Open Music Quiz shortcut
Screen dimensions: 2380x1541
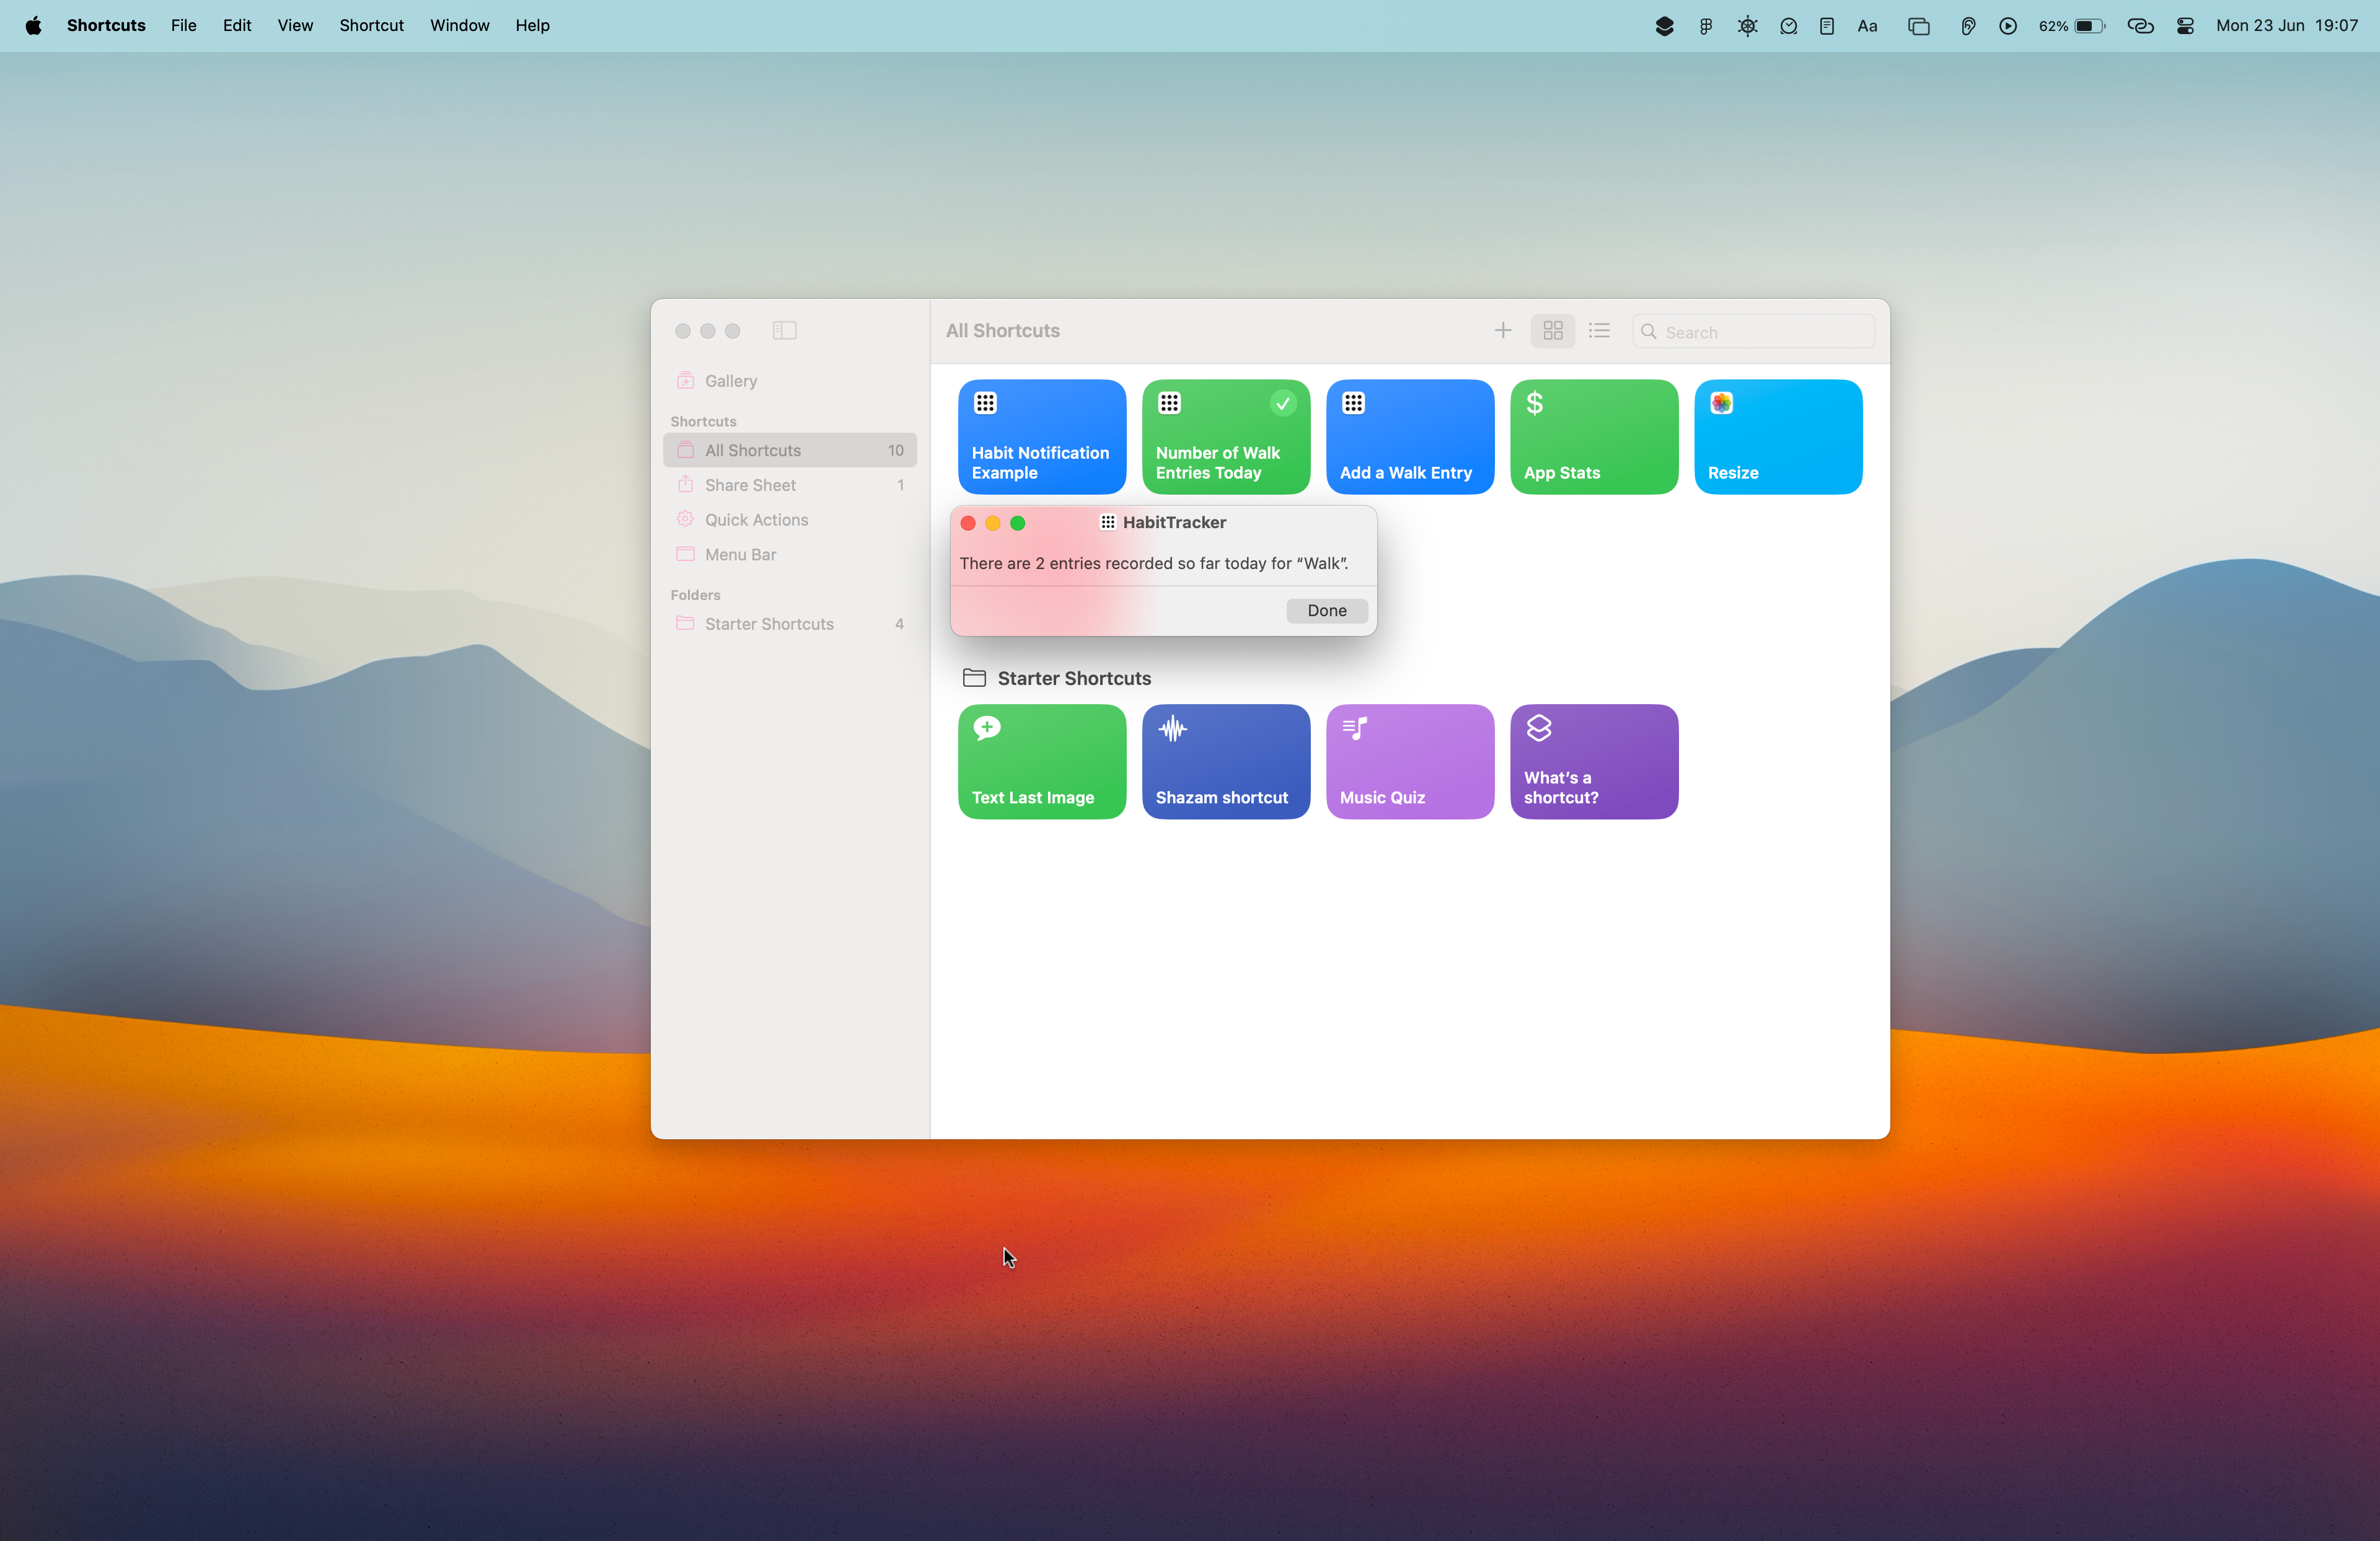pos(1410,762)
